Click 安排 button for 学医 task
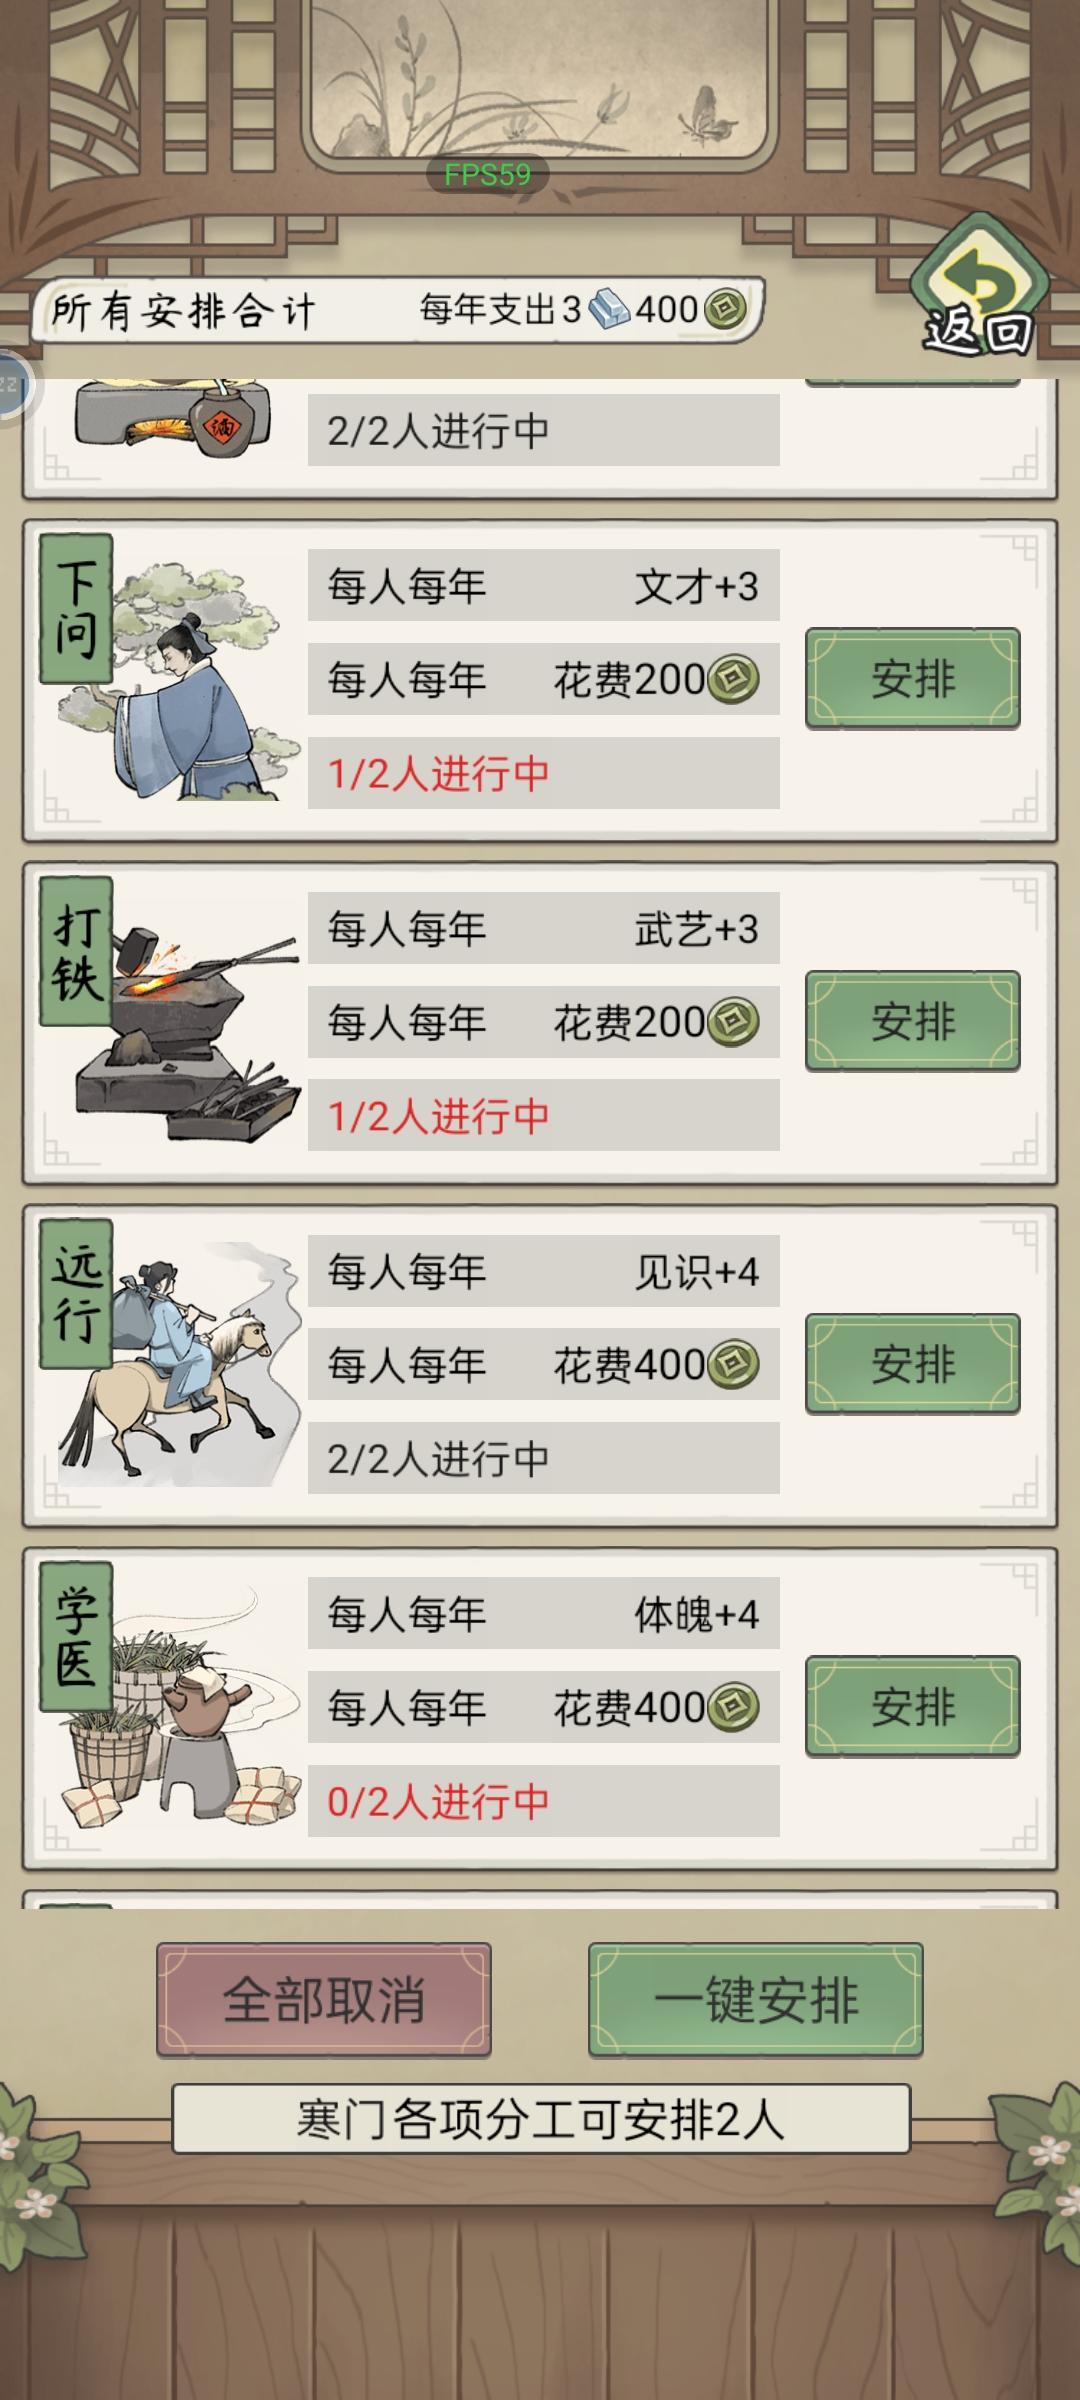This screenshot has width=1080, height=2400. (913, 1706)
